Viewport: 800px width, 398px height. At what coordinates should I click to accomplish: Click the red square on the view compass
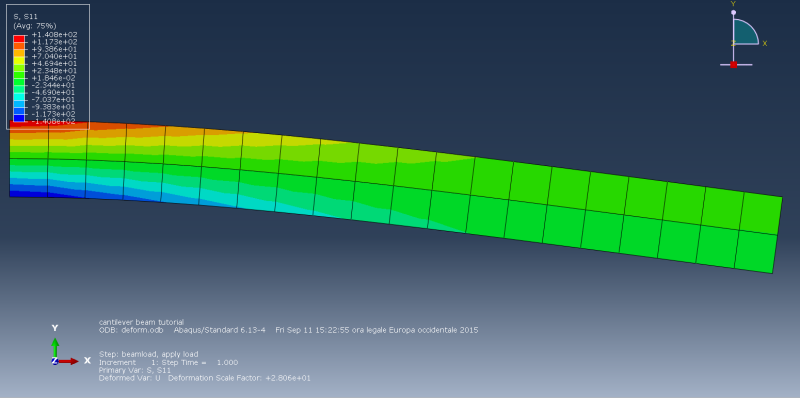point(734,65)
